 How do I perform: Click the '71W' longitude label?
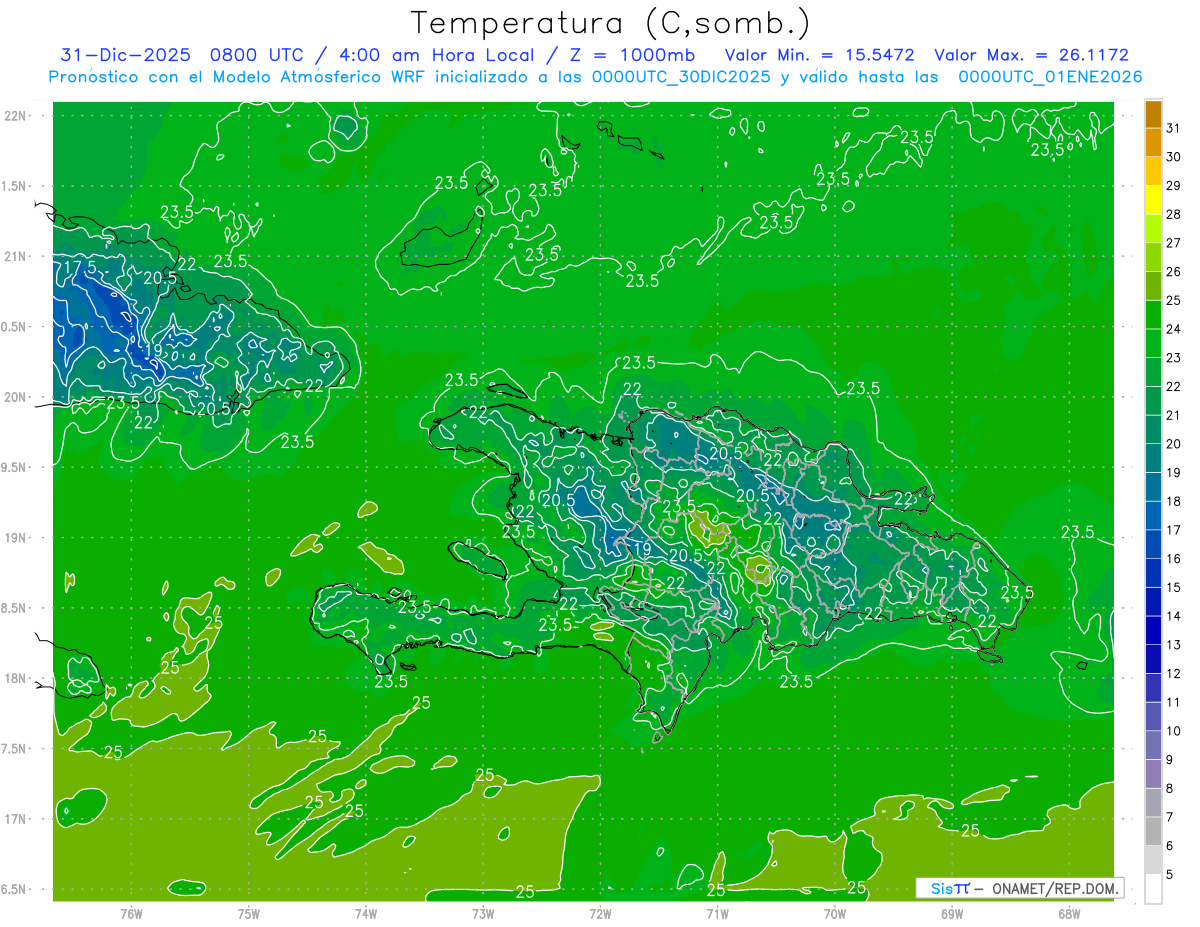pos(717,913)
